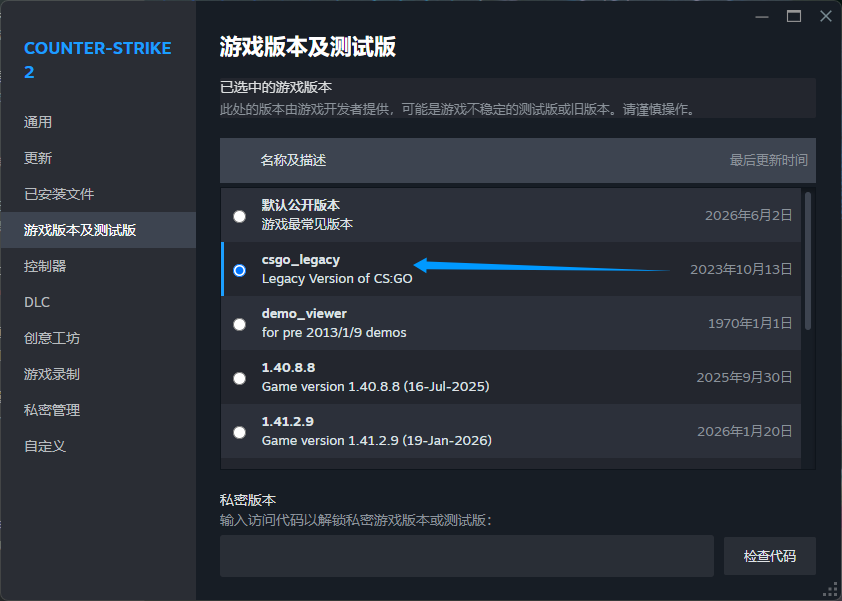Click the 检查代码 button
The width and height of the screenshot is (842, 601).
tap(770, 556)
